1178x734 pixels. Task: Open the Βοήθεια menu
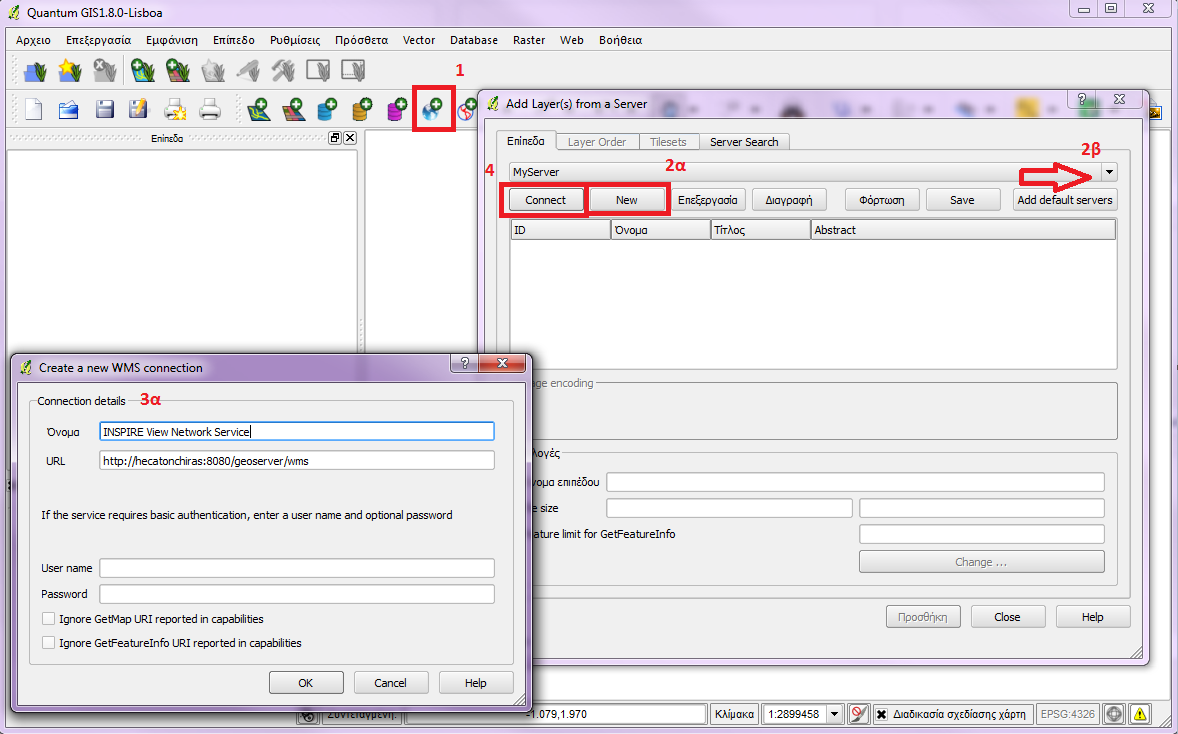tap(621, 40)
